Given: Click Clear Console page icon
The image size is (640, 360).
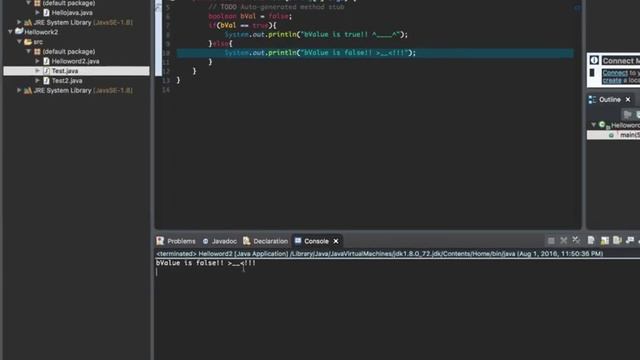Looking at the screenshot, I should [591, 240].
